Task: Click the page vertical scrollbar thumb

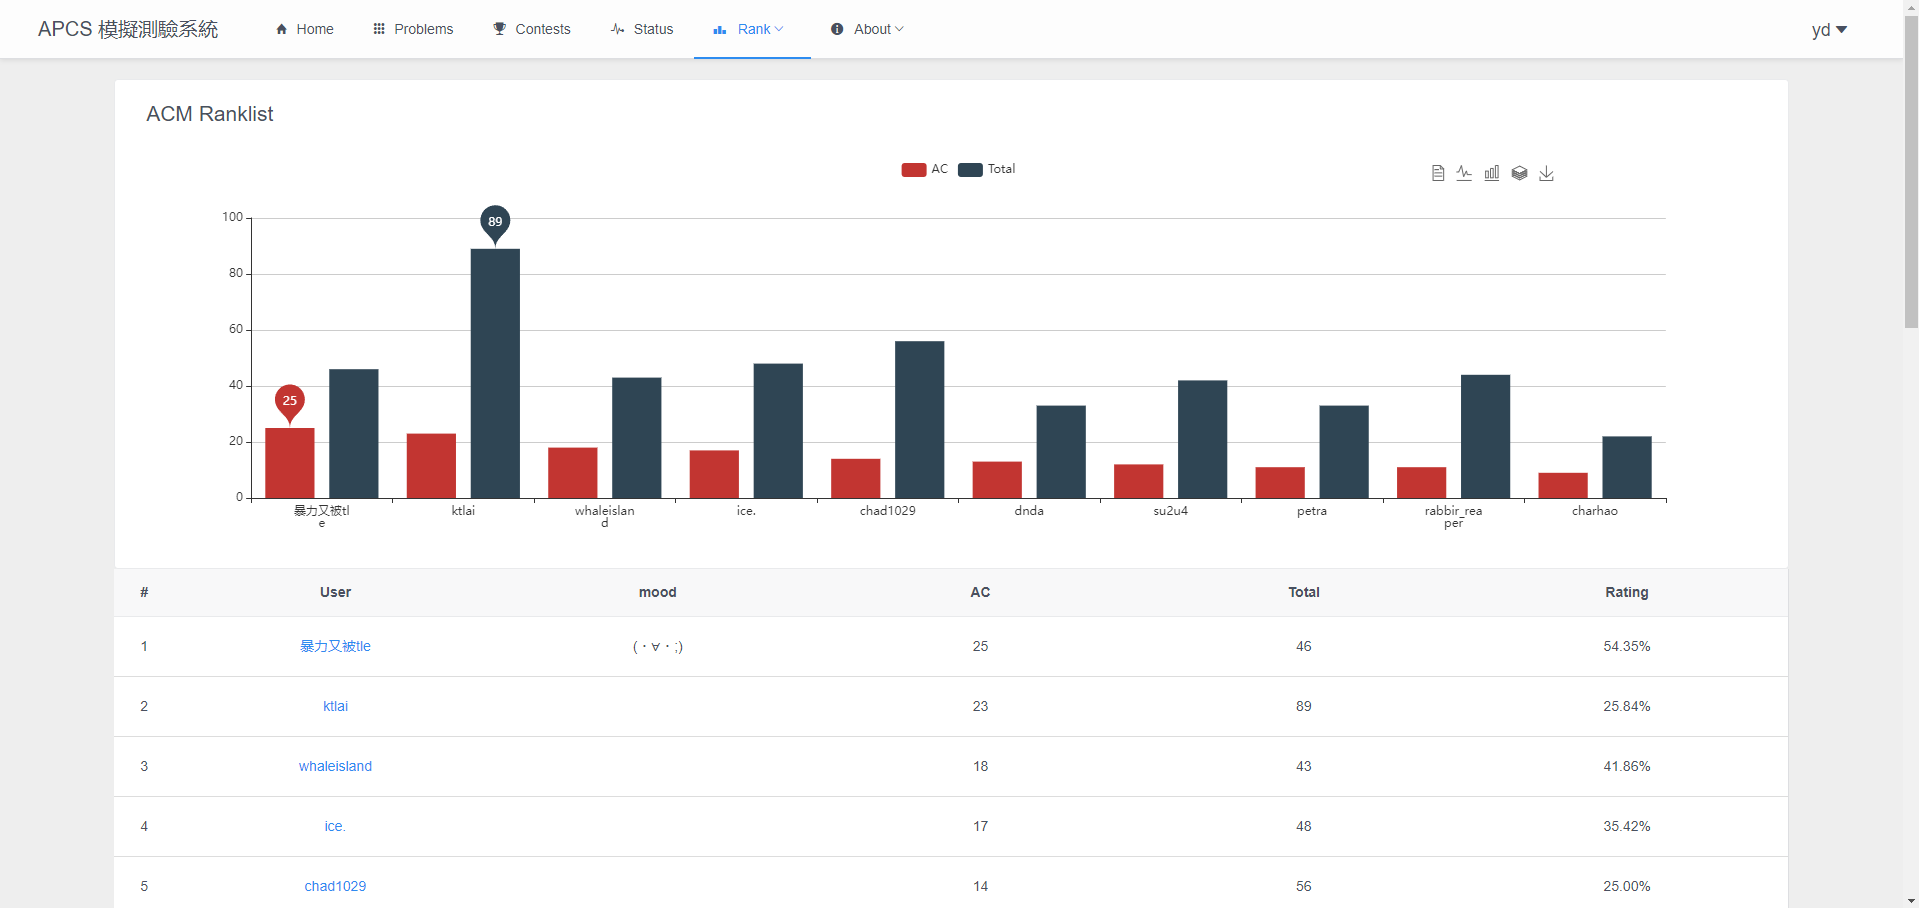Action: pyautogui.click(x=1911, y=170)
